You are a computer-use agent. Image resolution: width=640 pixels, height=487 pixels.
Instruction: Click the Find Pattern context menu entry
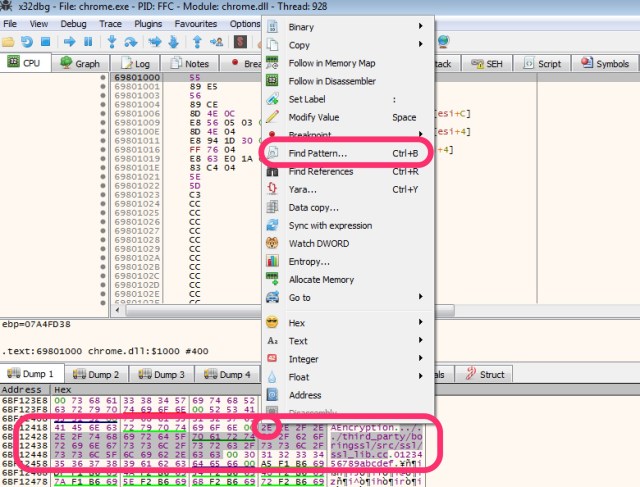click(318, 154)
